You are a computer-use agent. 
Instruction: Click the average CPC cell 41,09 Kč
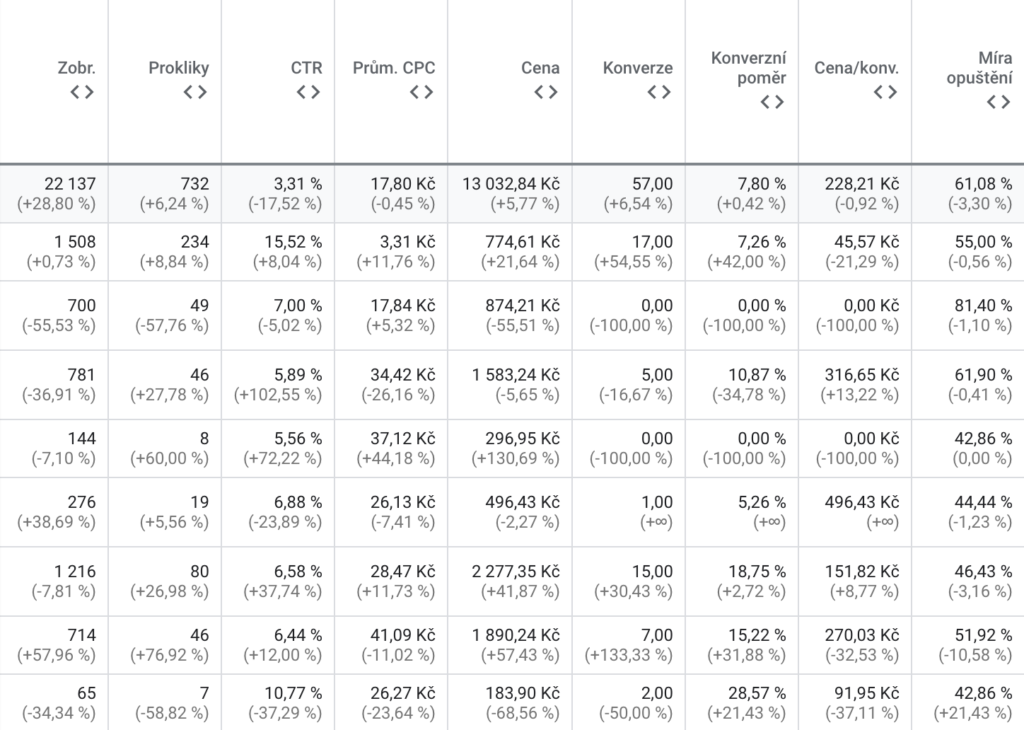pos(403,635)
